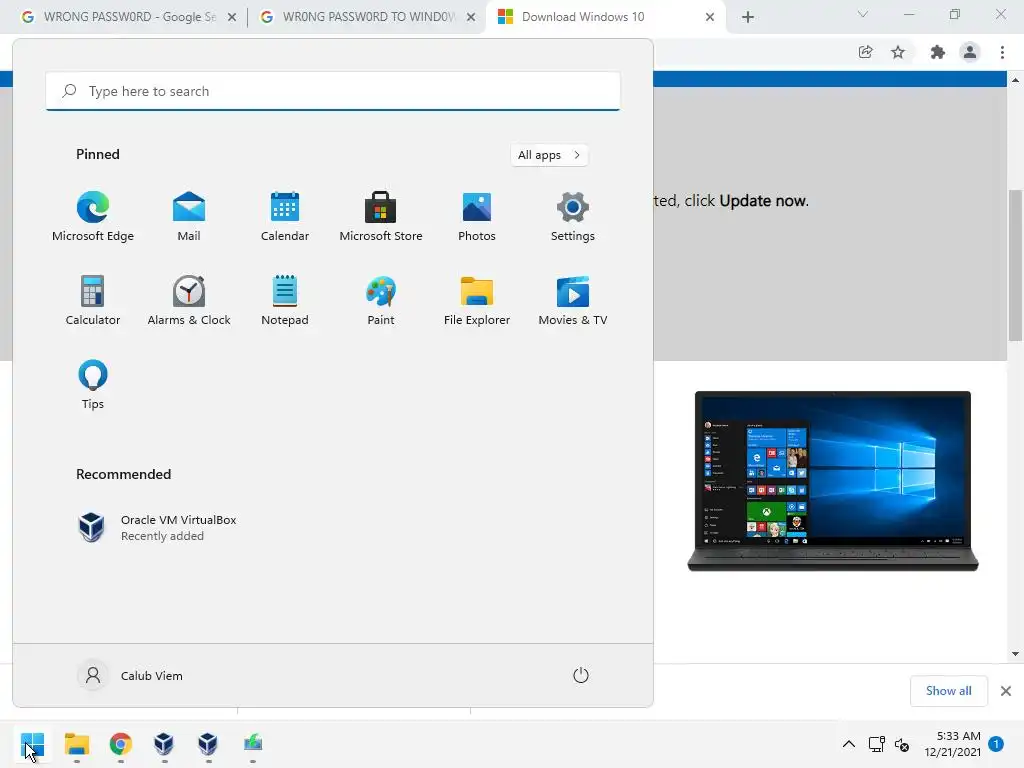
Task: Close the Chrome downloads bar
Action: [x=1006, y=691]
